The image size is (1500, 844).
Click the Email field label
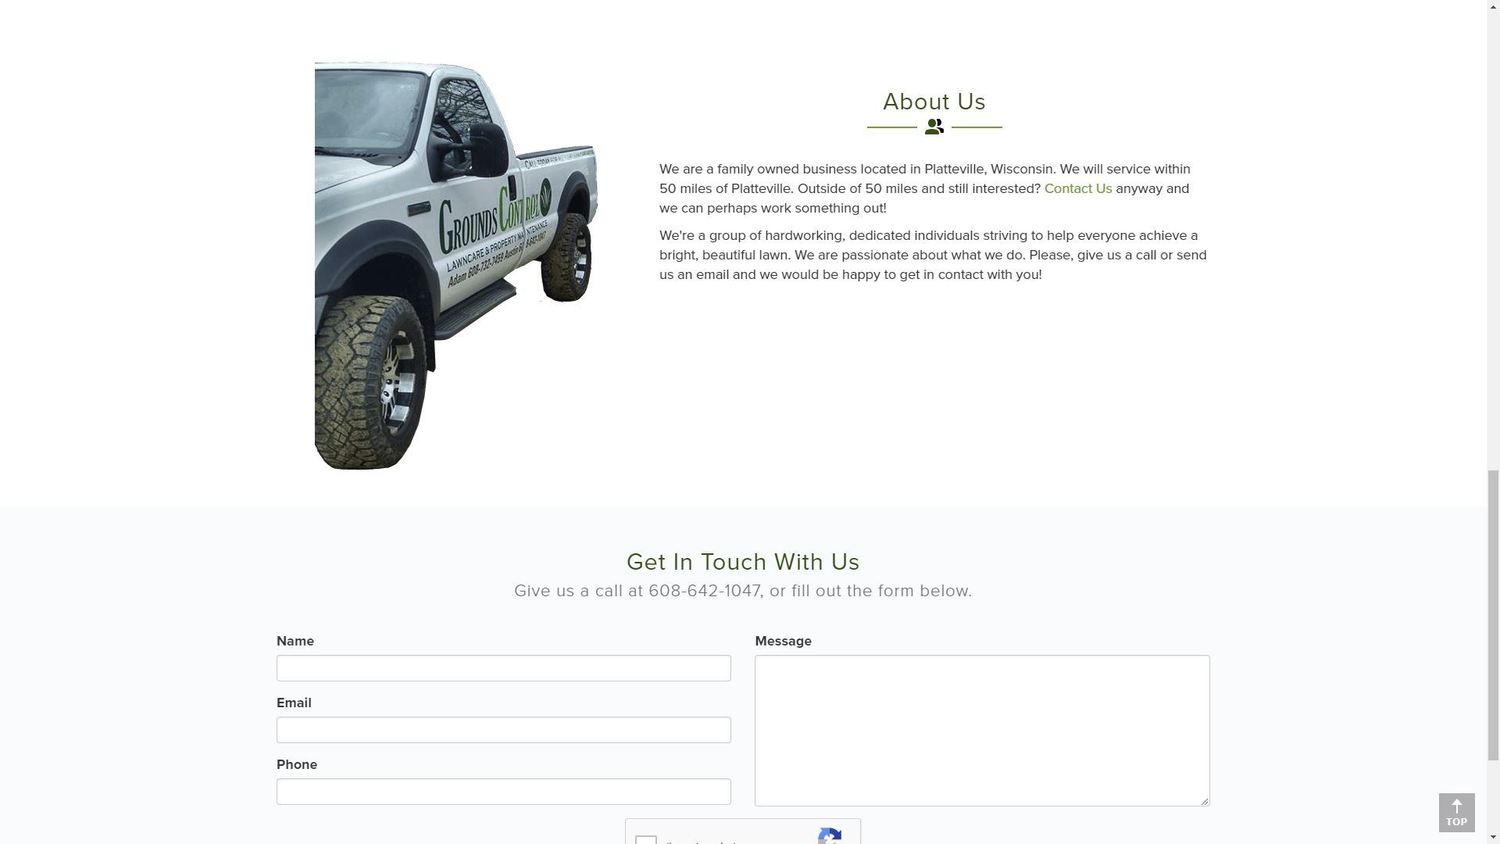click(x=294, y=703)
